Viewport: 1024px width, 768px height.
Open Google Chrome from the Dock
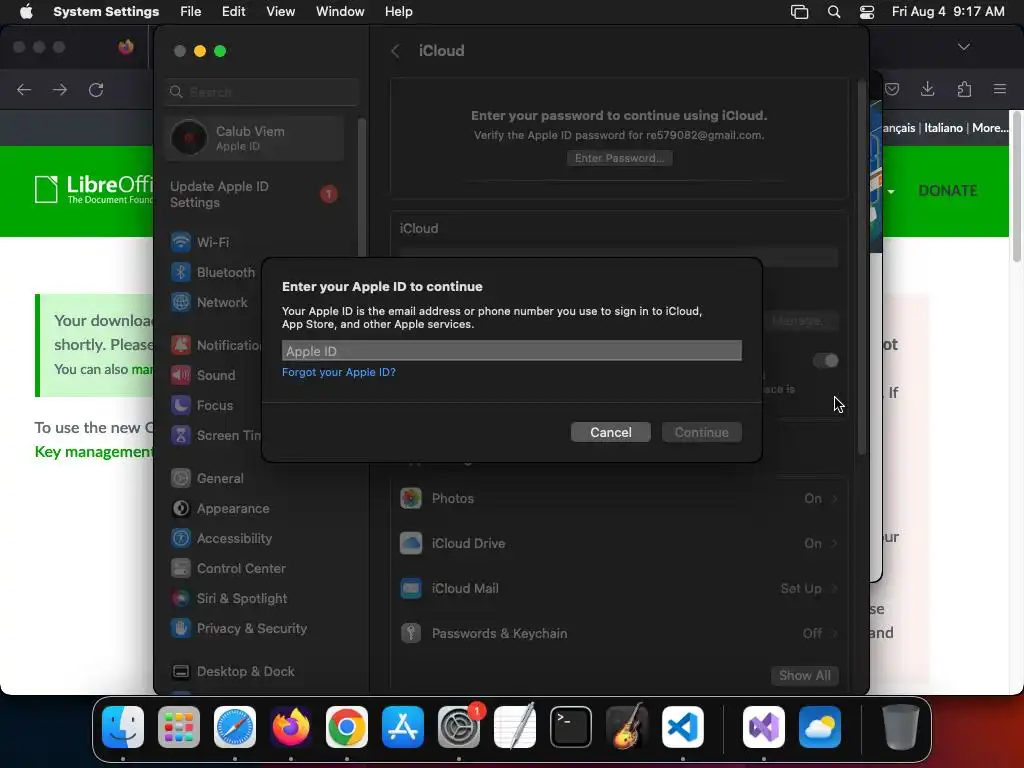(347, 727)
